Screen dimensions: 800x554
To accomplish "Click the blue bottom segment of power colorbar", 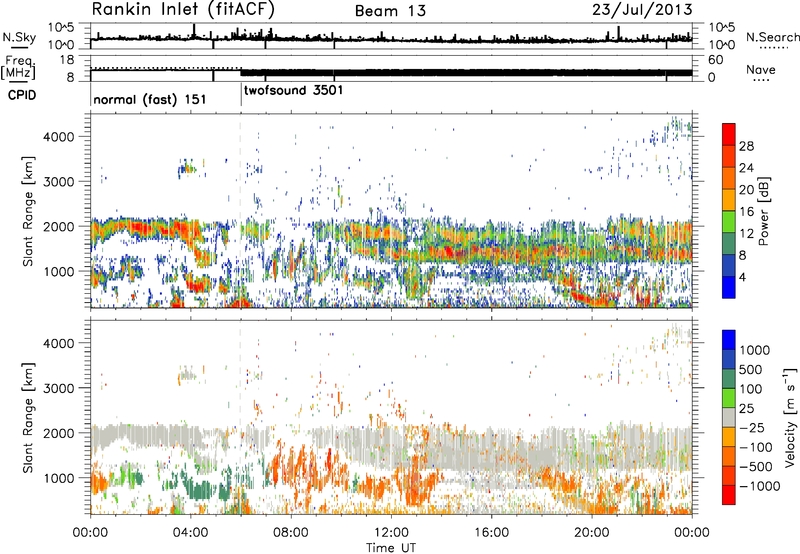I will (x=729, y=287).
